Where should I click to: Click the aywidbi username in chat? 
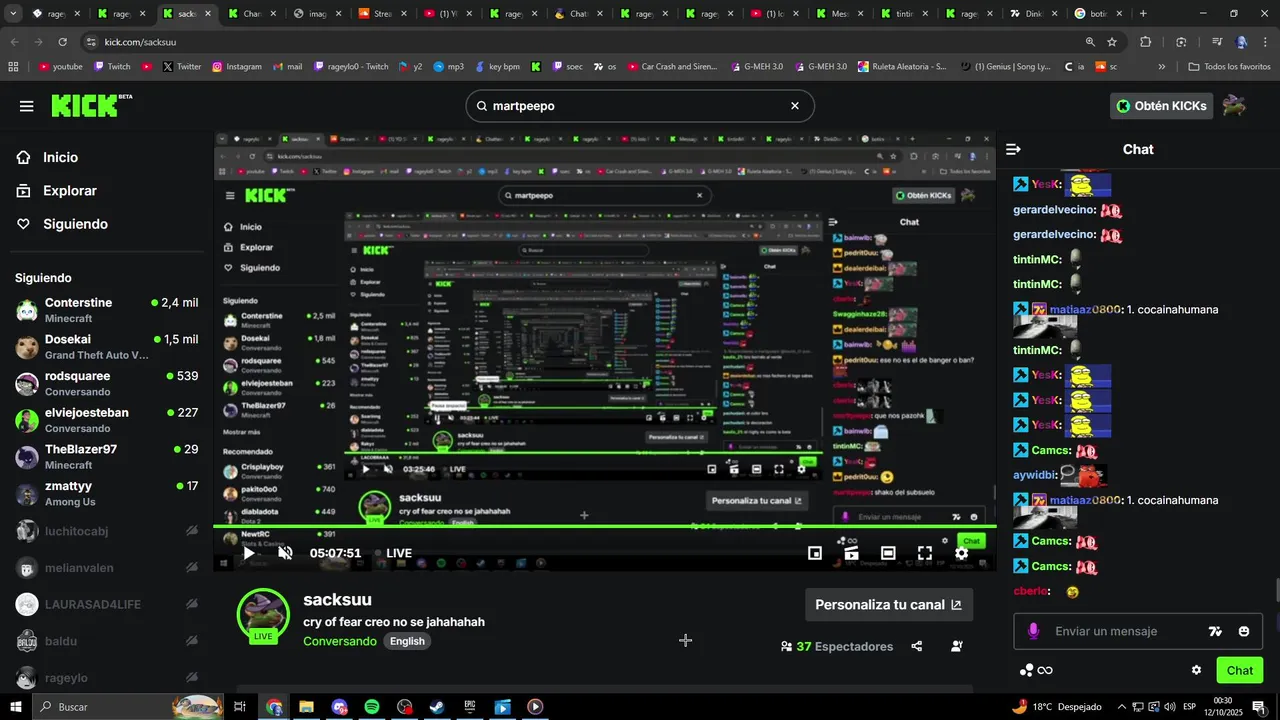tap(1033, 475)
